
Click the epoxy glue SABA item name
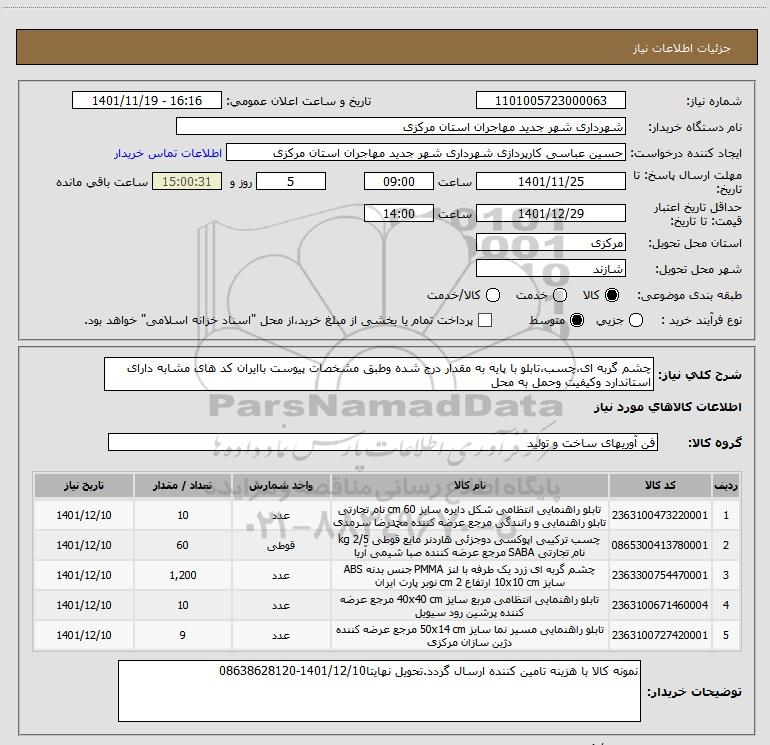469,546
